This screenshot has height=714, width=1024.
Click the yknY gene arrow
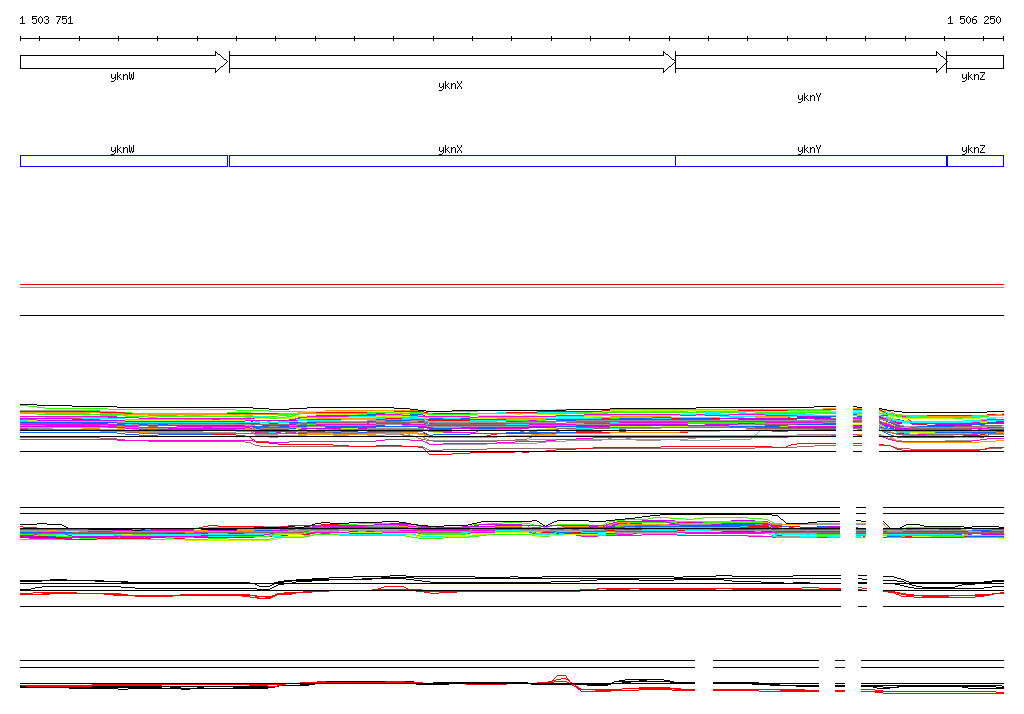click(810, 62)
